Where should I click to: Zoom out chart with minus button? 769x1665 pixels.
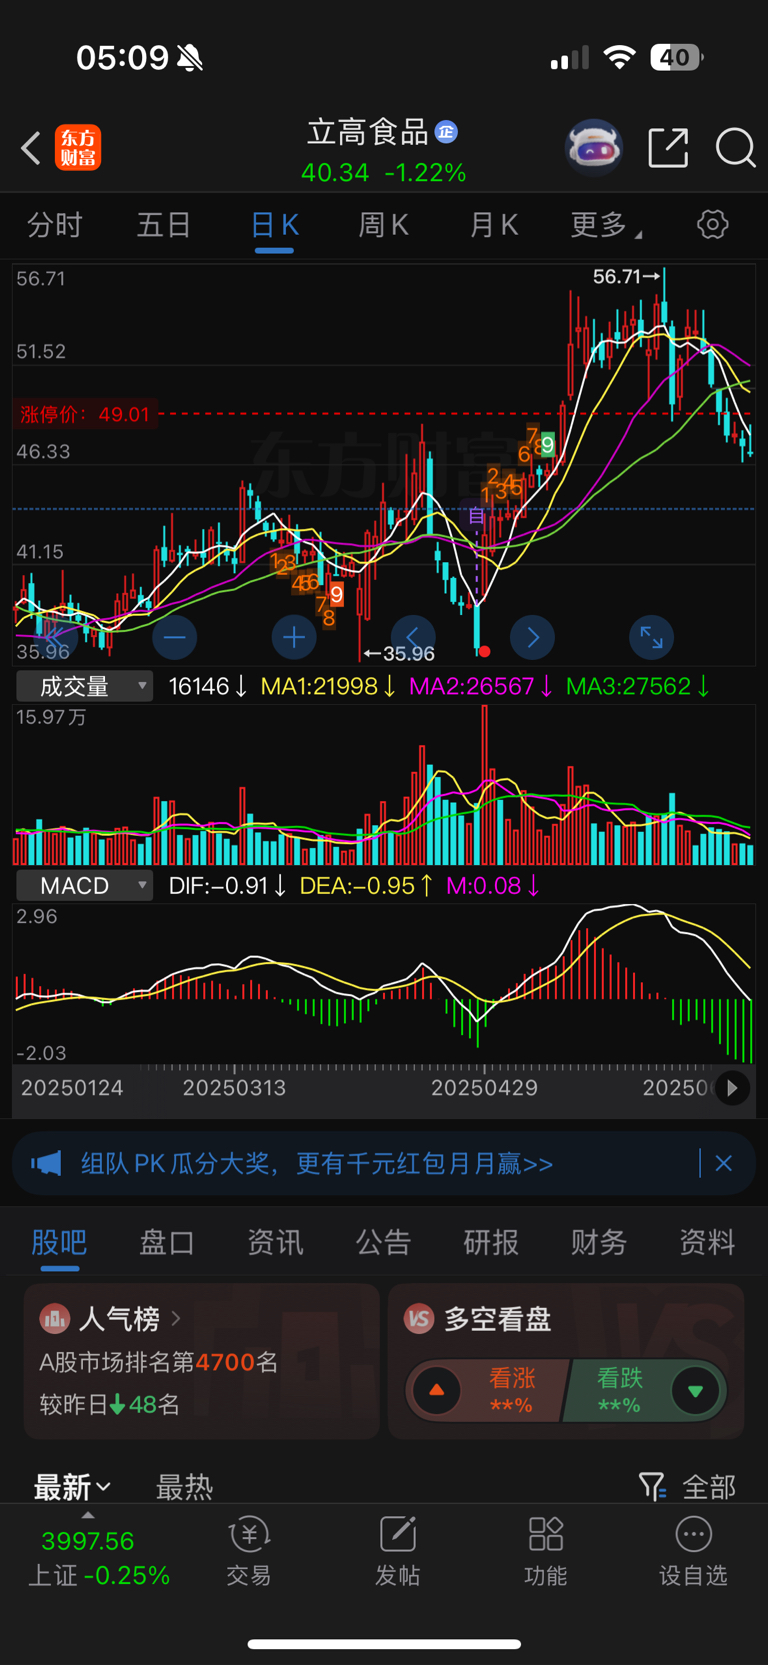pyautogui.click(x=174, y=637)
